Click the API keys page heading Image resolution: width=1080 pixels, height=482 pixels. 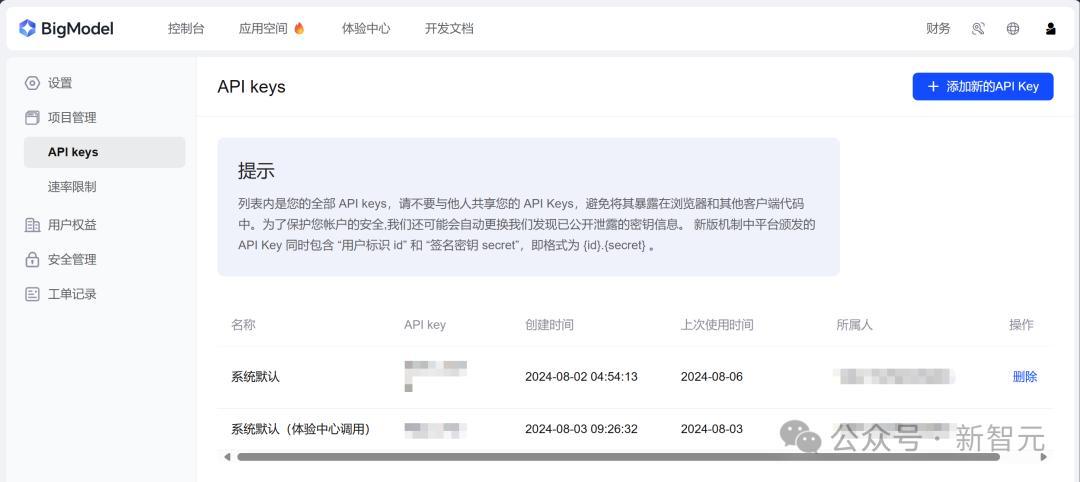pos(251,87)
